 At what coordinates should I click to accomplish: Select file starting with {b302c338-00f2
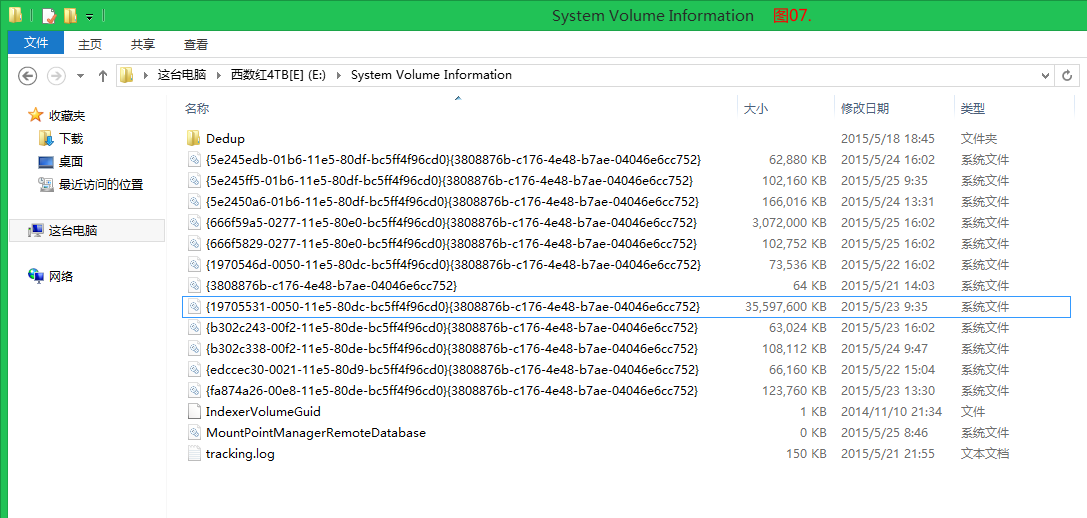[x=628, y=348]
